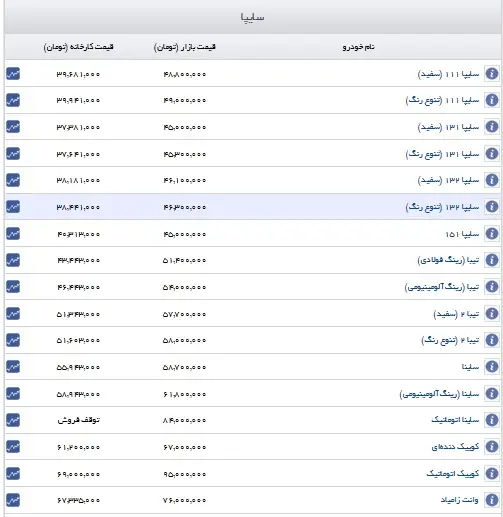Open info icon for سایپا 111 (سفید)

coord(492,74)
